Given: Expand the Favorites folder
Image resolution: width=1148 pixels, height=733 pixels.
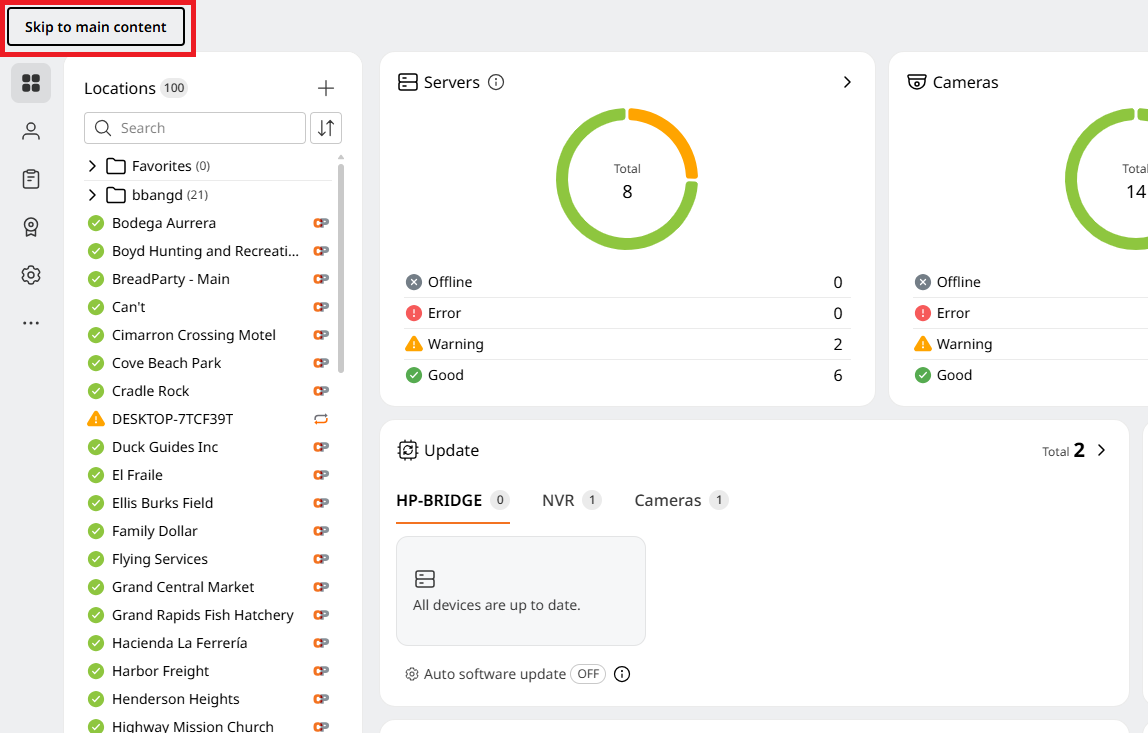Looking at the screenshot, I should click(92, 166).
